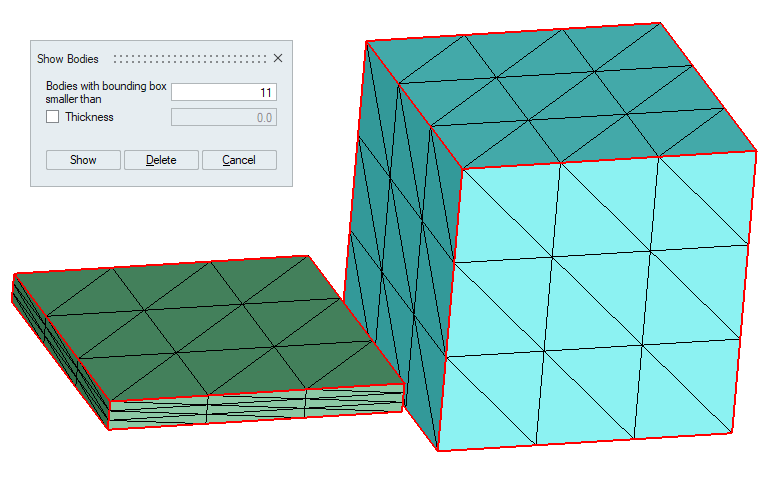Select the light green front side of plate
Image resolution: width=774 pixels, height=480 pixels.
[255, 407]
